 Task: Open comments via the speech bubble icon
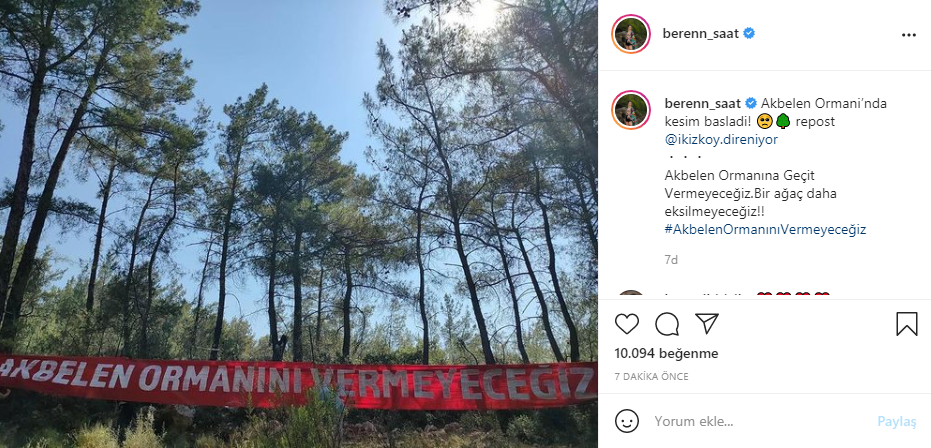(667, 324)
